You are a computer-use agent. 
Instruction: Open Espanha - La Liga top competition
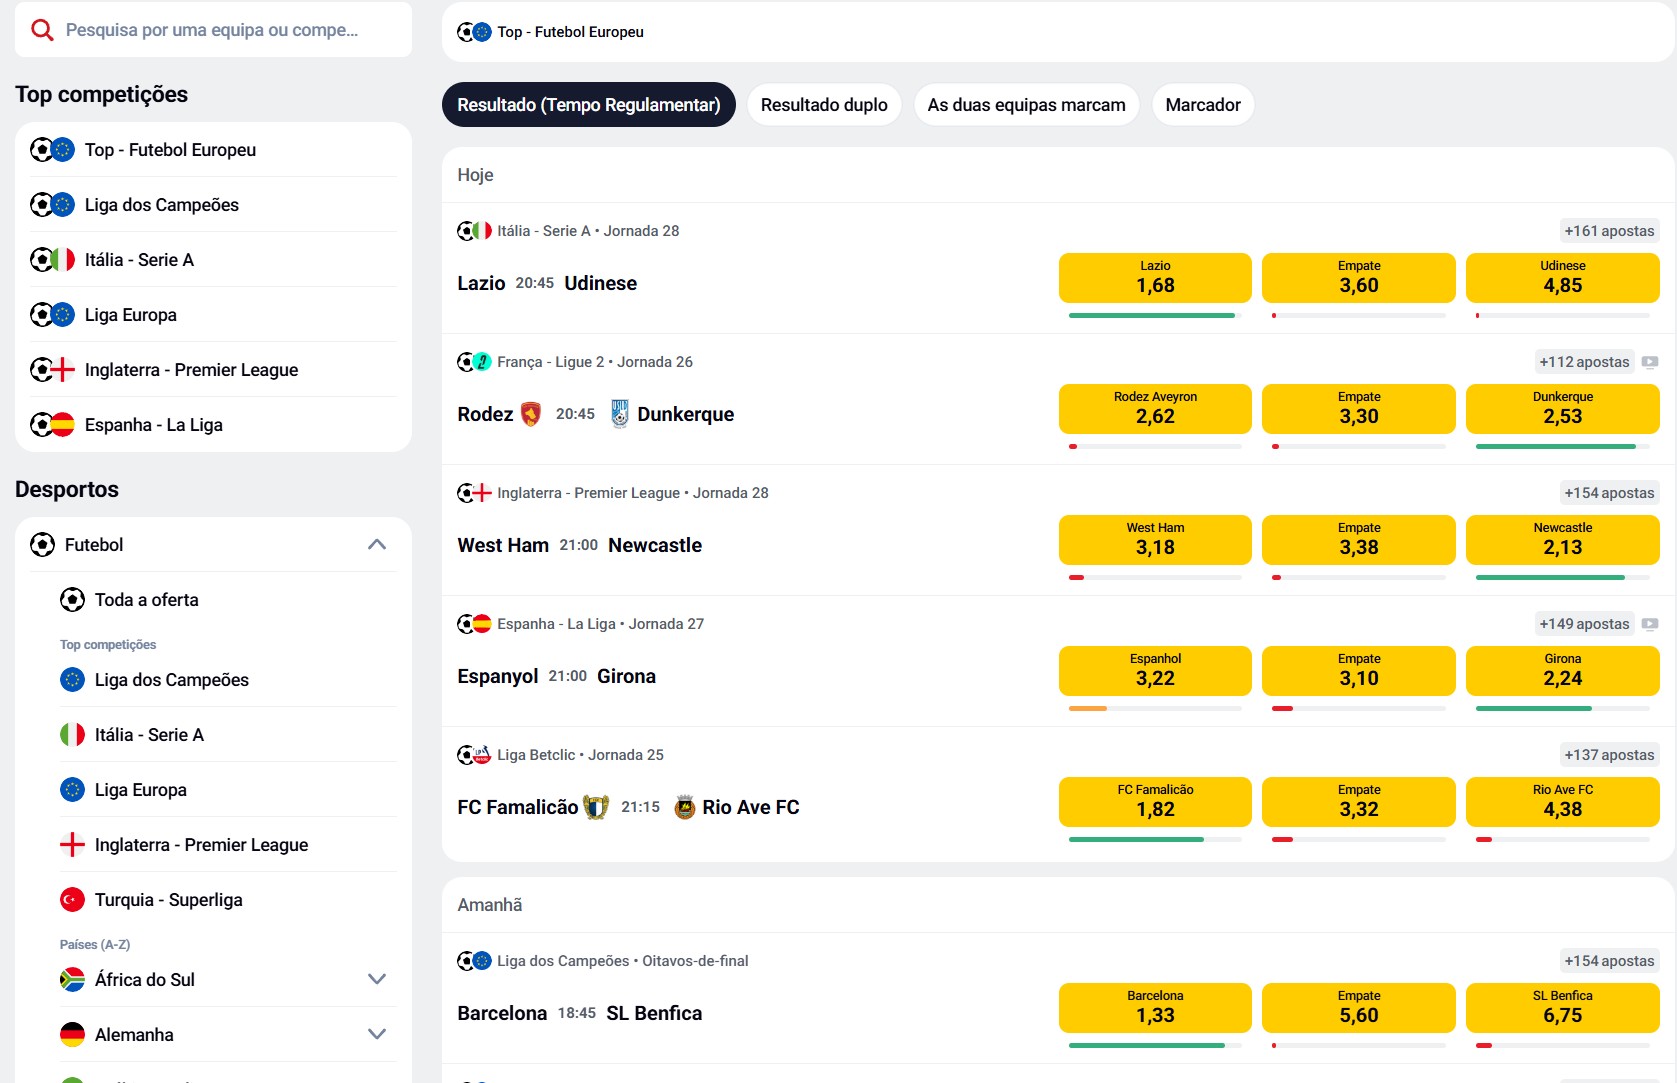coord(154,425)
